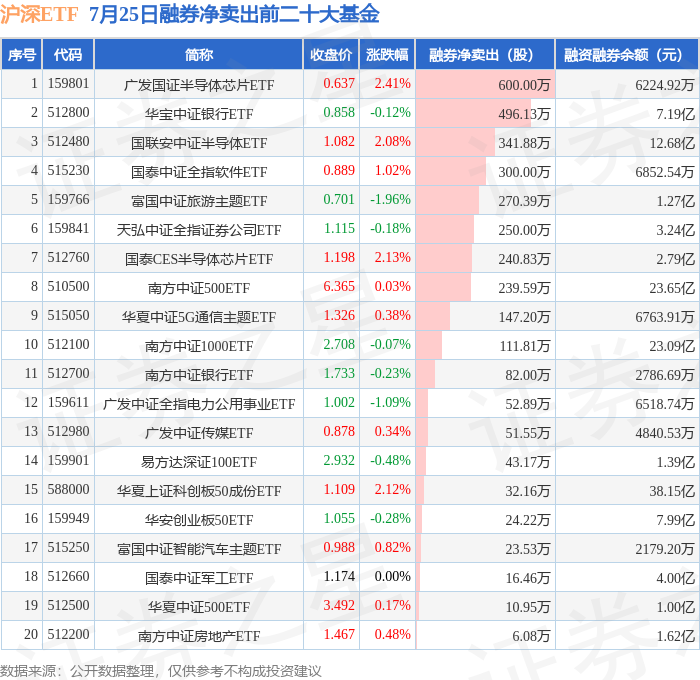This screenshot has width=700, height=680.
Task: Click balance 7.19亿
Action: coord(675,113)
